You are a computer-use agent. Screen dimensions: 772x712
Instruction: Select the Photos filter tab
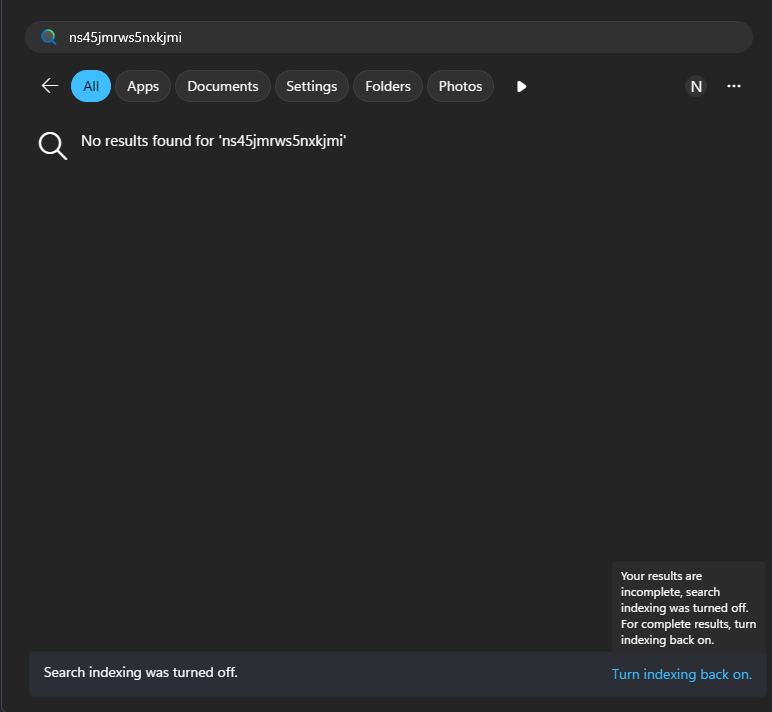(460, 86)
